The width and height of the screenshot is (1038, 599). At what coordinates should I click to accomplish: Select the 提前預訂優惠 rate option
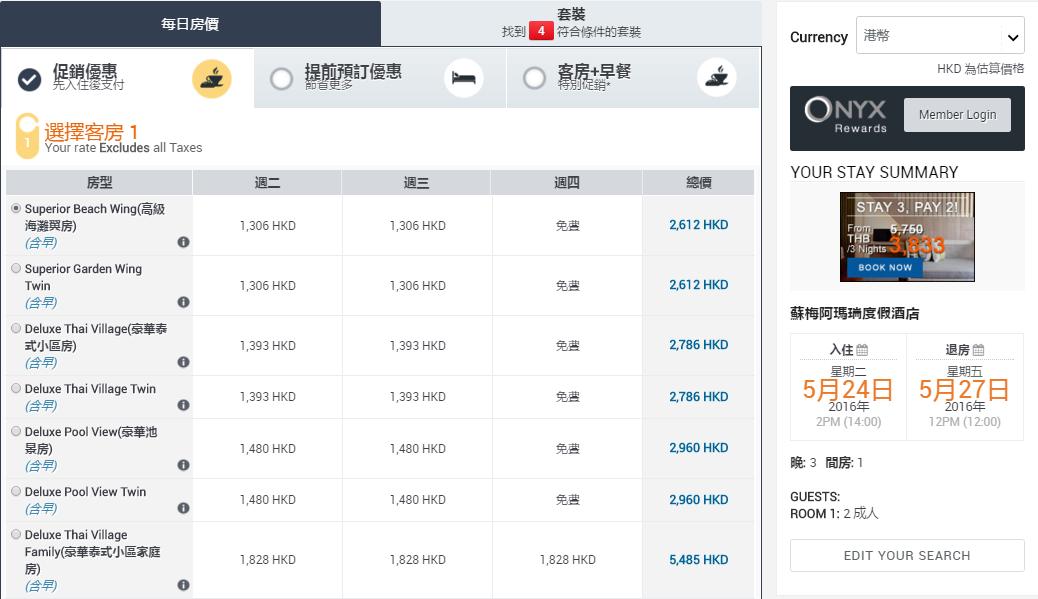coord(282,78)
